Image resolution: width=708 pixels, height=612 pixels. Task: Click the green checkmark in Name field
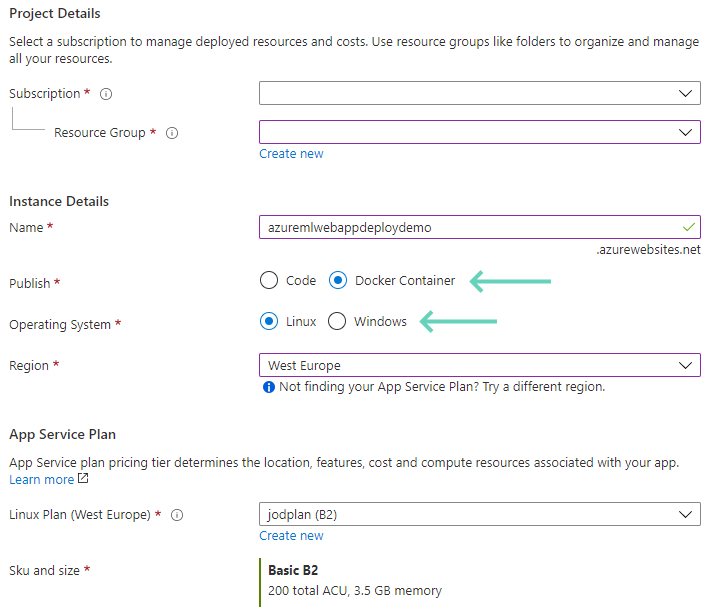pos(687,227)
